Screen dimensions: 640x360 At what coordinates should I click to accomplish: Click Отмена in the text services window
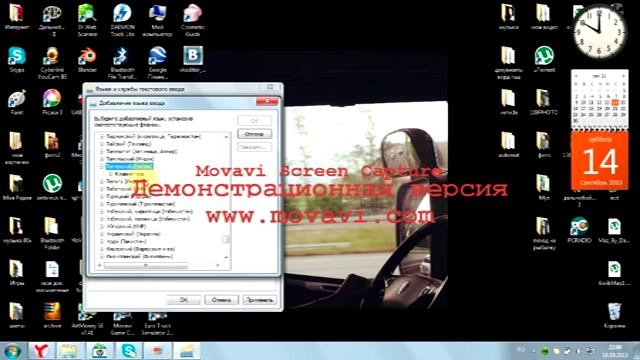pyautogui.click(x=221, y=300)
